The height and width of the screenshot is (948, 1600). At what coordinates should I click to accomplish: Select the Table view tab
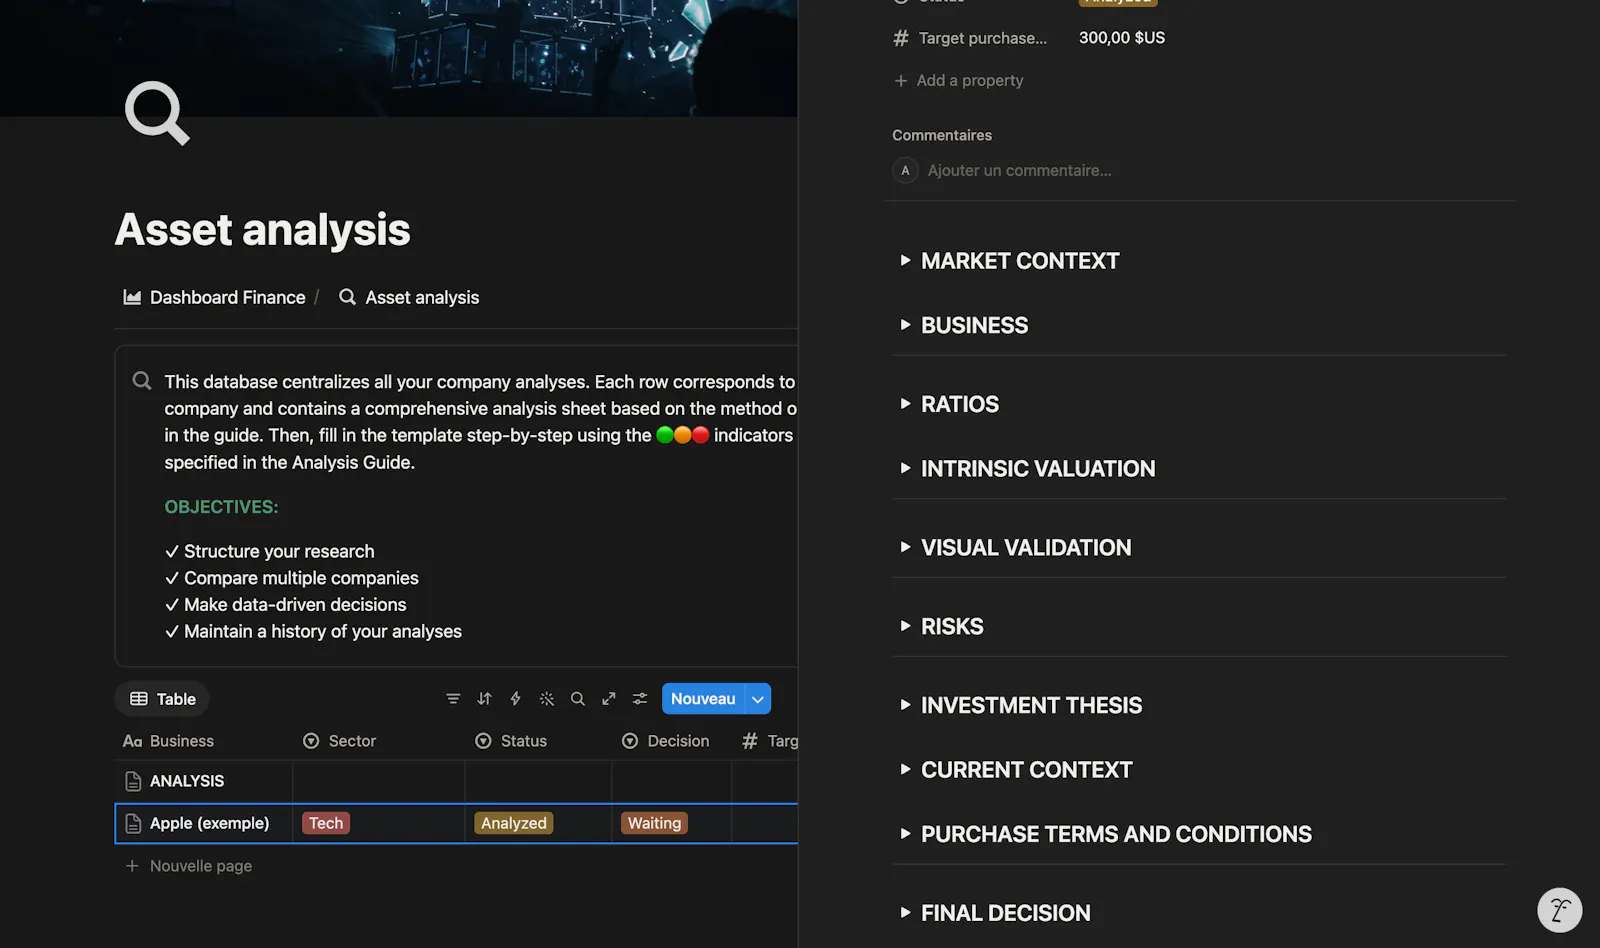point(162,699)
